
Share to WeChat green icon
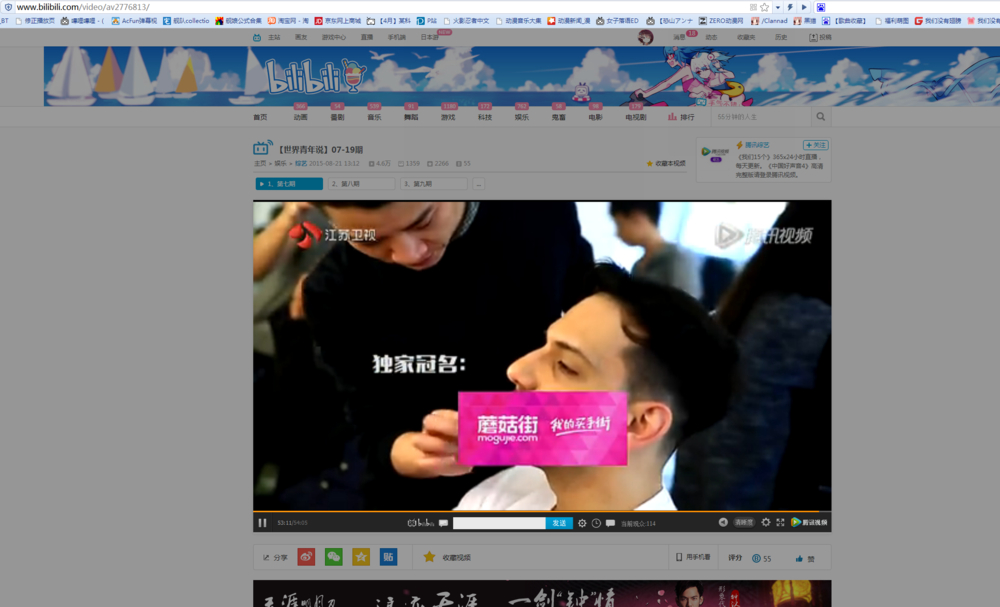point(334,557)
